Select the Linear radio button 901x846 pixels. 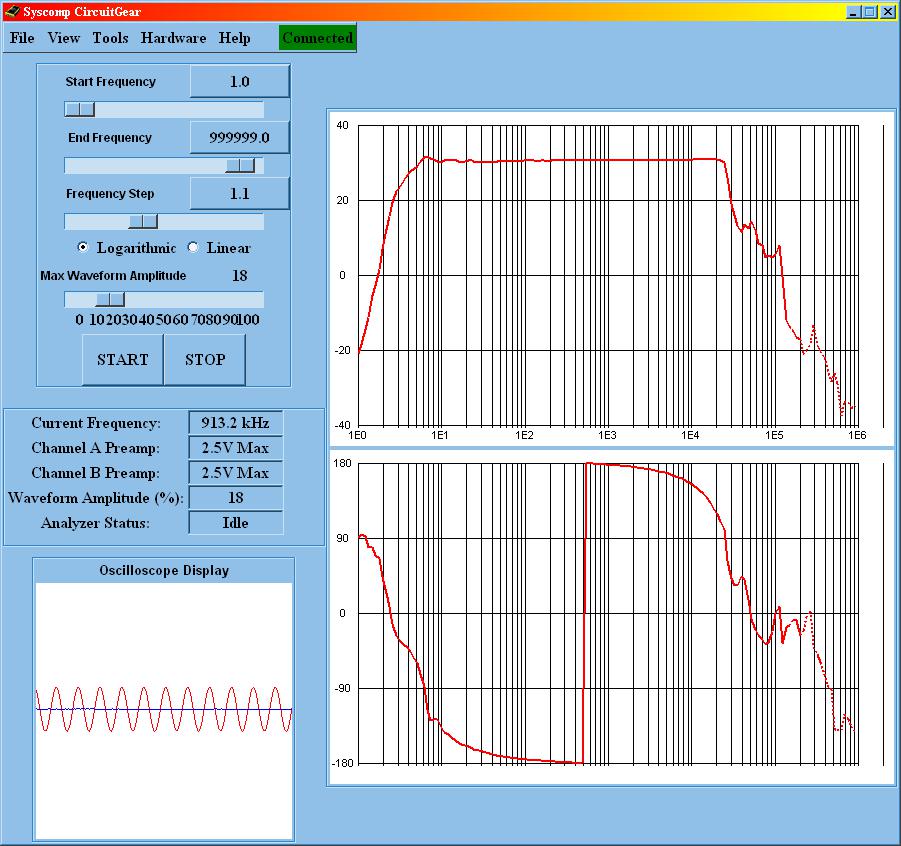193,248
